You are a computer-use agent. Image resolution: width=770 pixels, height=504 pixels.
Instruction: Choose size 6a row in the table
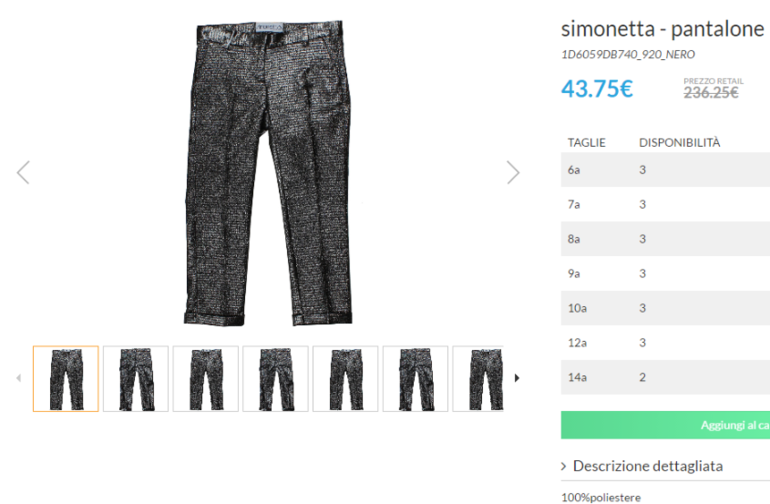(x=665, y=170)
